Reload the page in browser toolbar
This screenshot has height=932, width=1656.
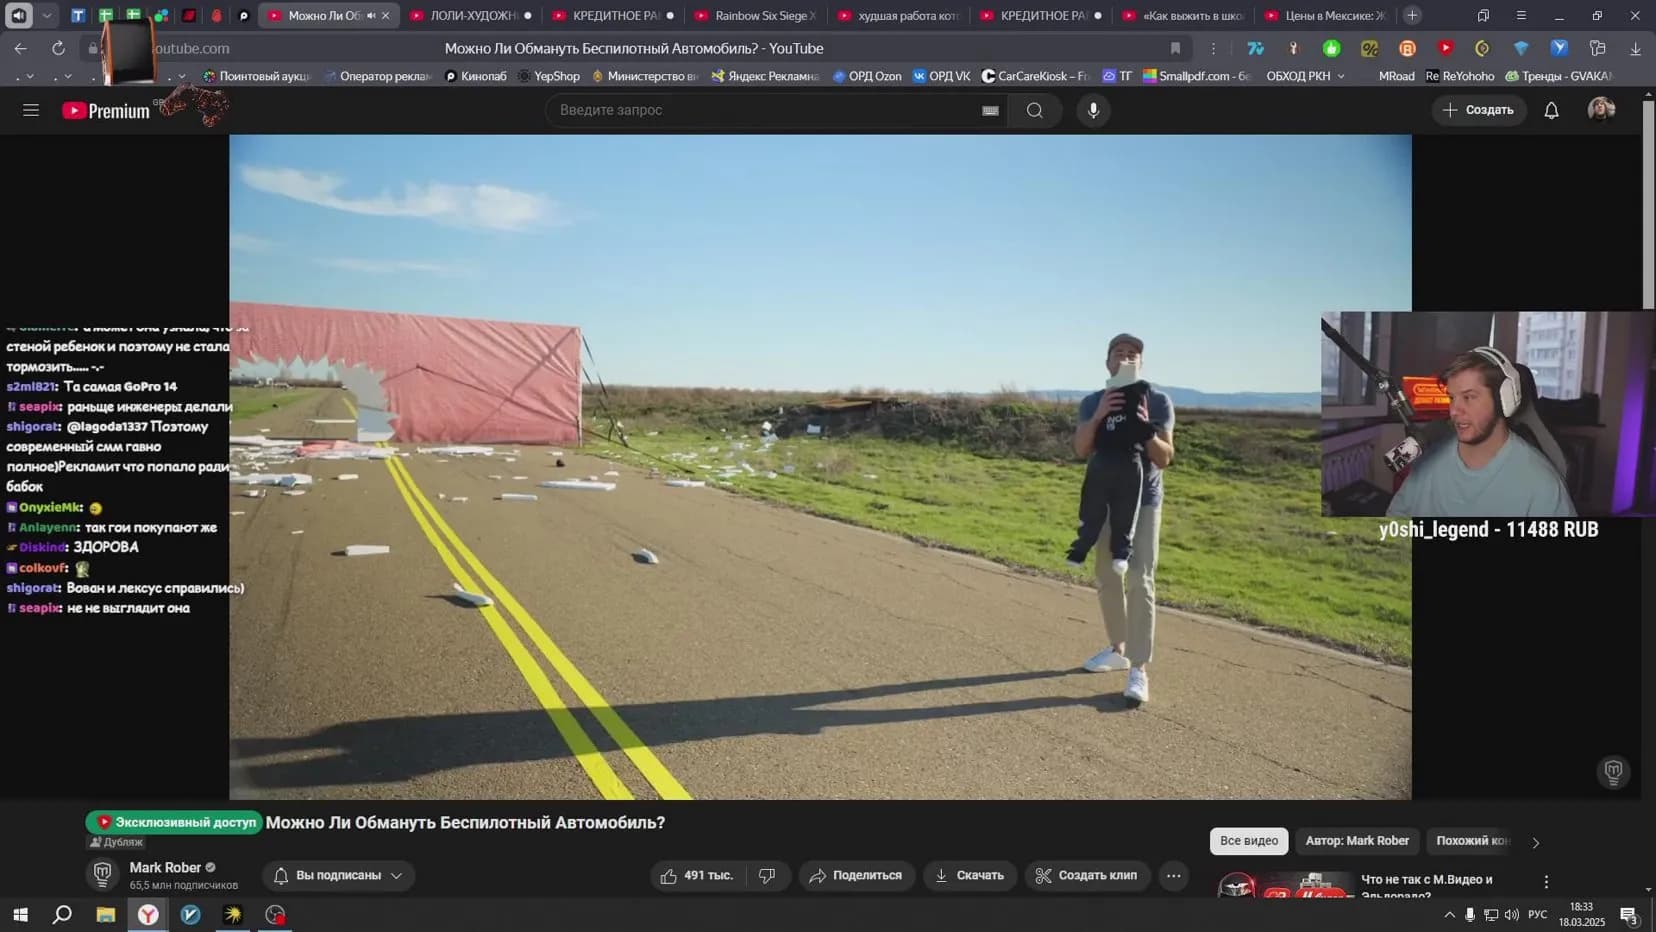click(x=58, y=48)
